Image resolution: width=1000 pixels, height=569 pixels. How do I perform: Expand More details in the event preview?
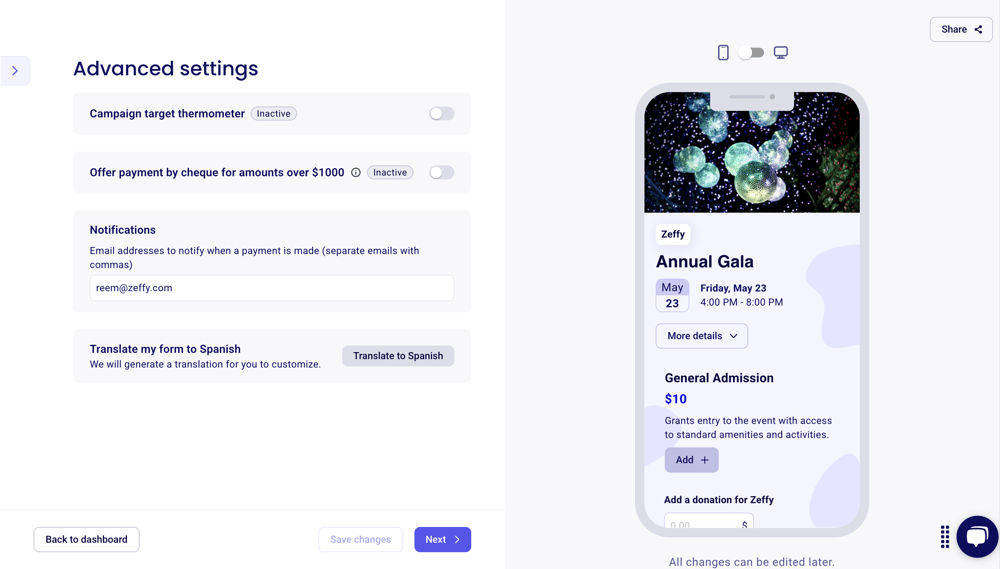click(701, 336)
